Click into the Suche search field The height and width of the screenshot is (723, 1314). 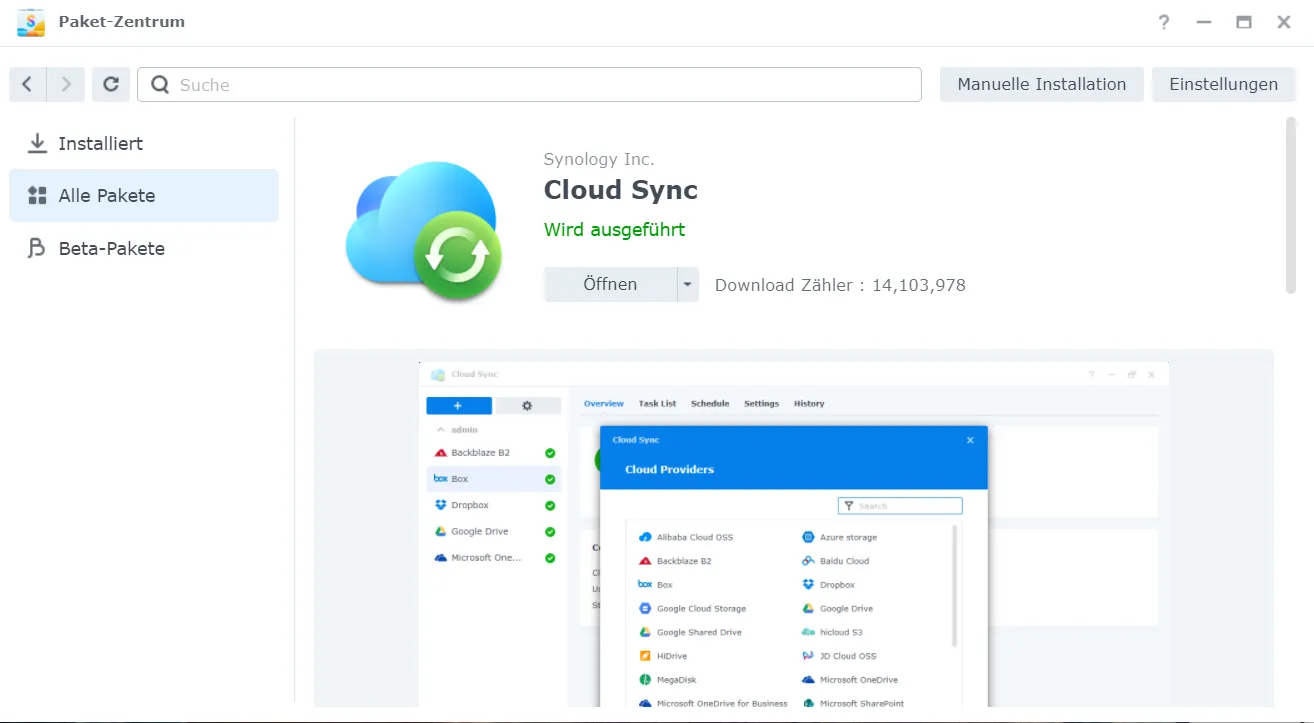[x=529, y=85]
